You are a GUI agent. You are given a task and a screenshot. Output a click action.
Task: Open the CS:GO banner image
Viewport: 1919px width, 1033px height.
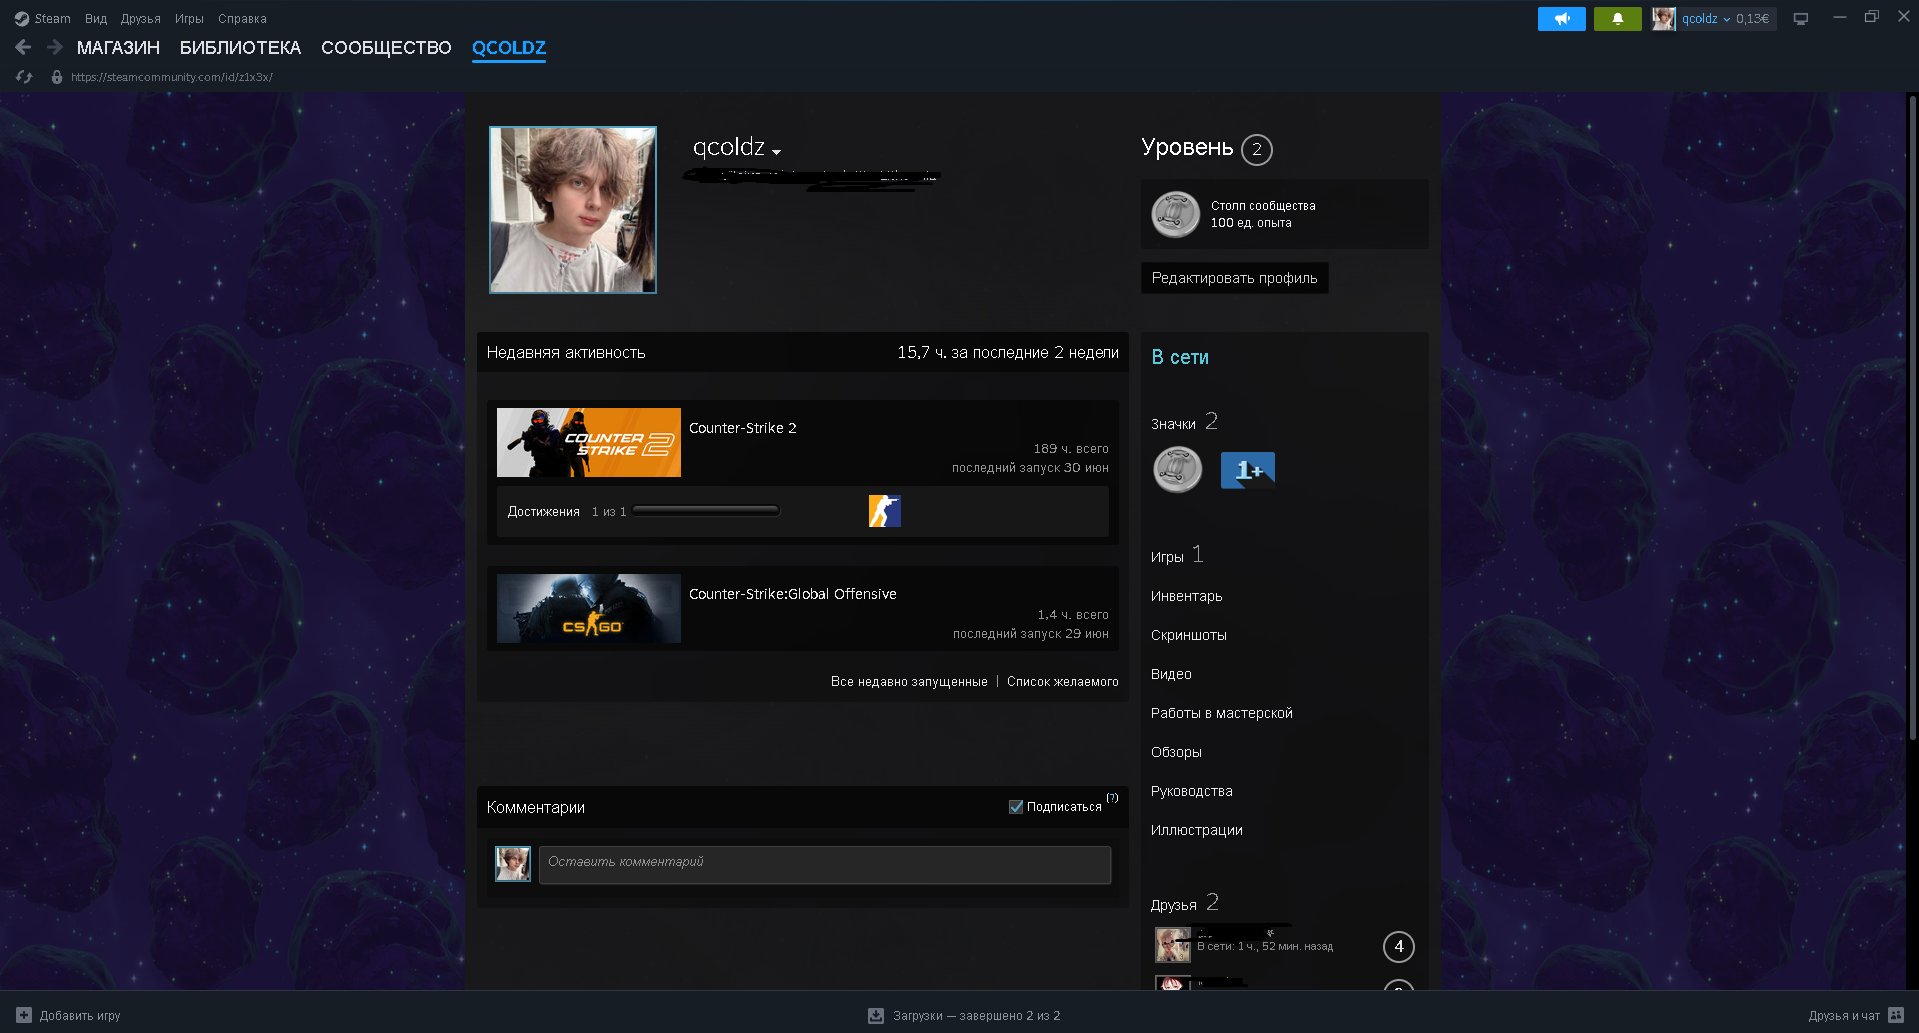589,608
